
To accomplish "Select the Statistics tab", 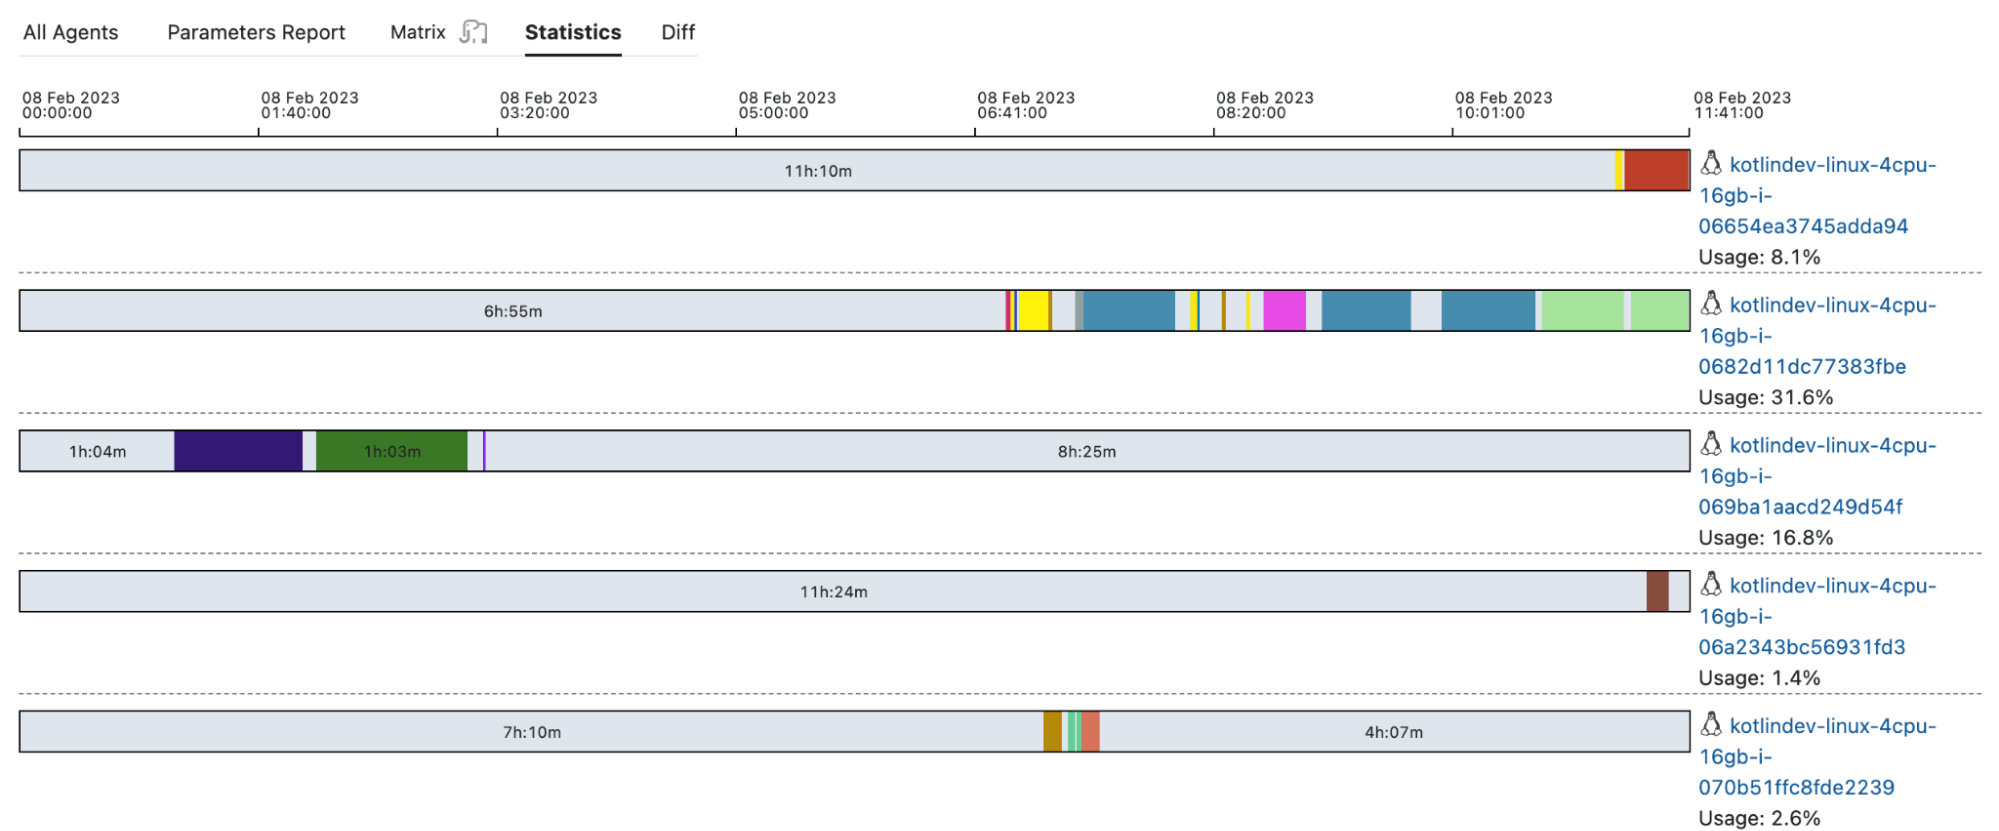I will [573, 32].
